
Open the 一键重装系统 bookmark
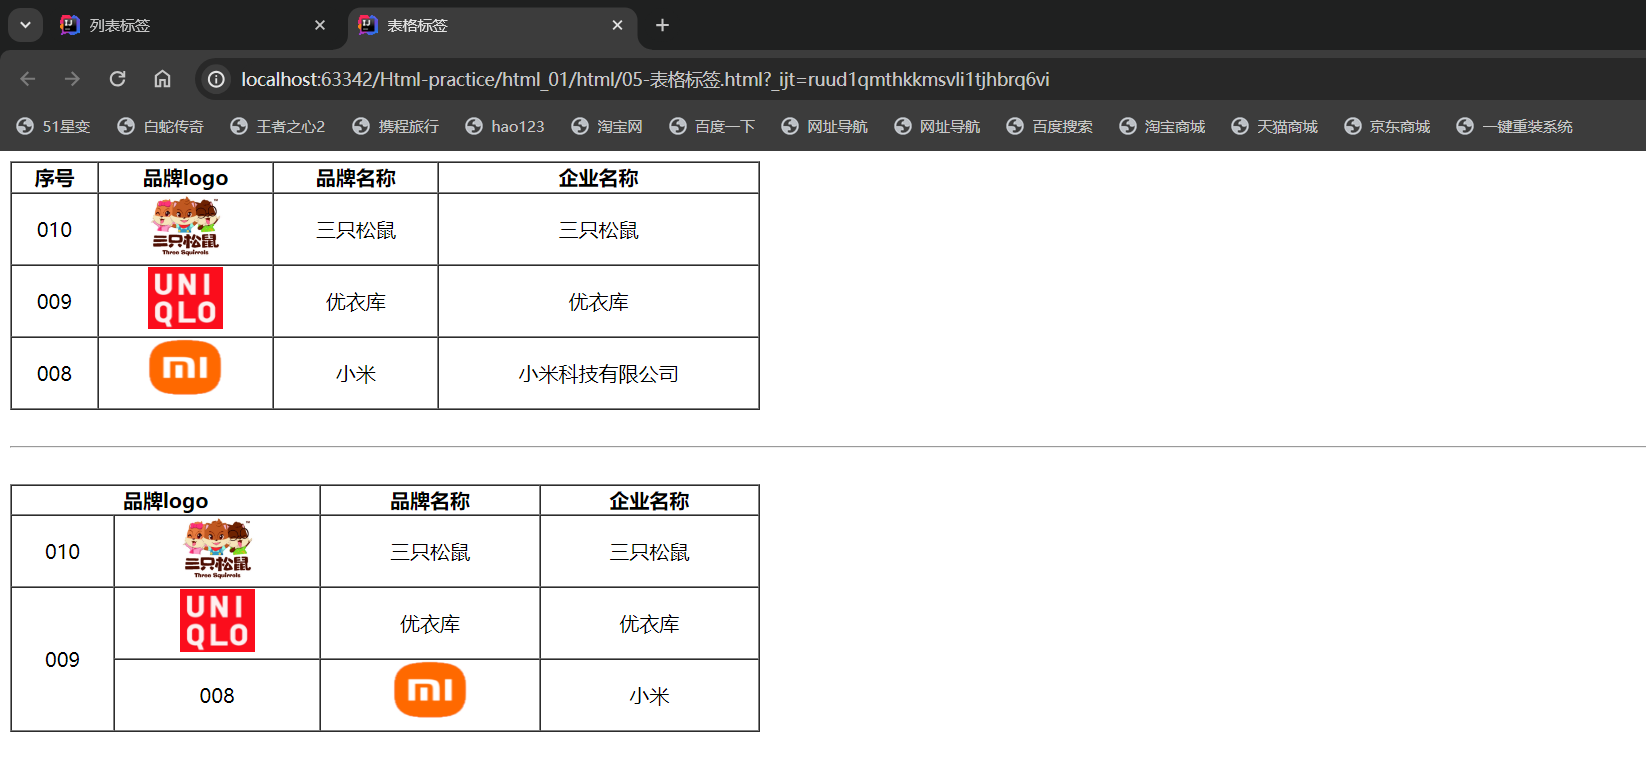1515,126
